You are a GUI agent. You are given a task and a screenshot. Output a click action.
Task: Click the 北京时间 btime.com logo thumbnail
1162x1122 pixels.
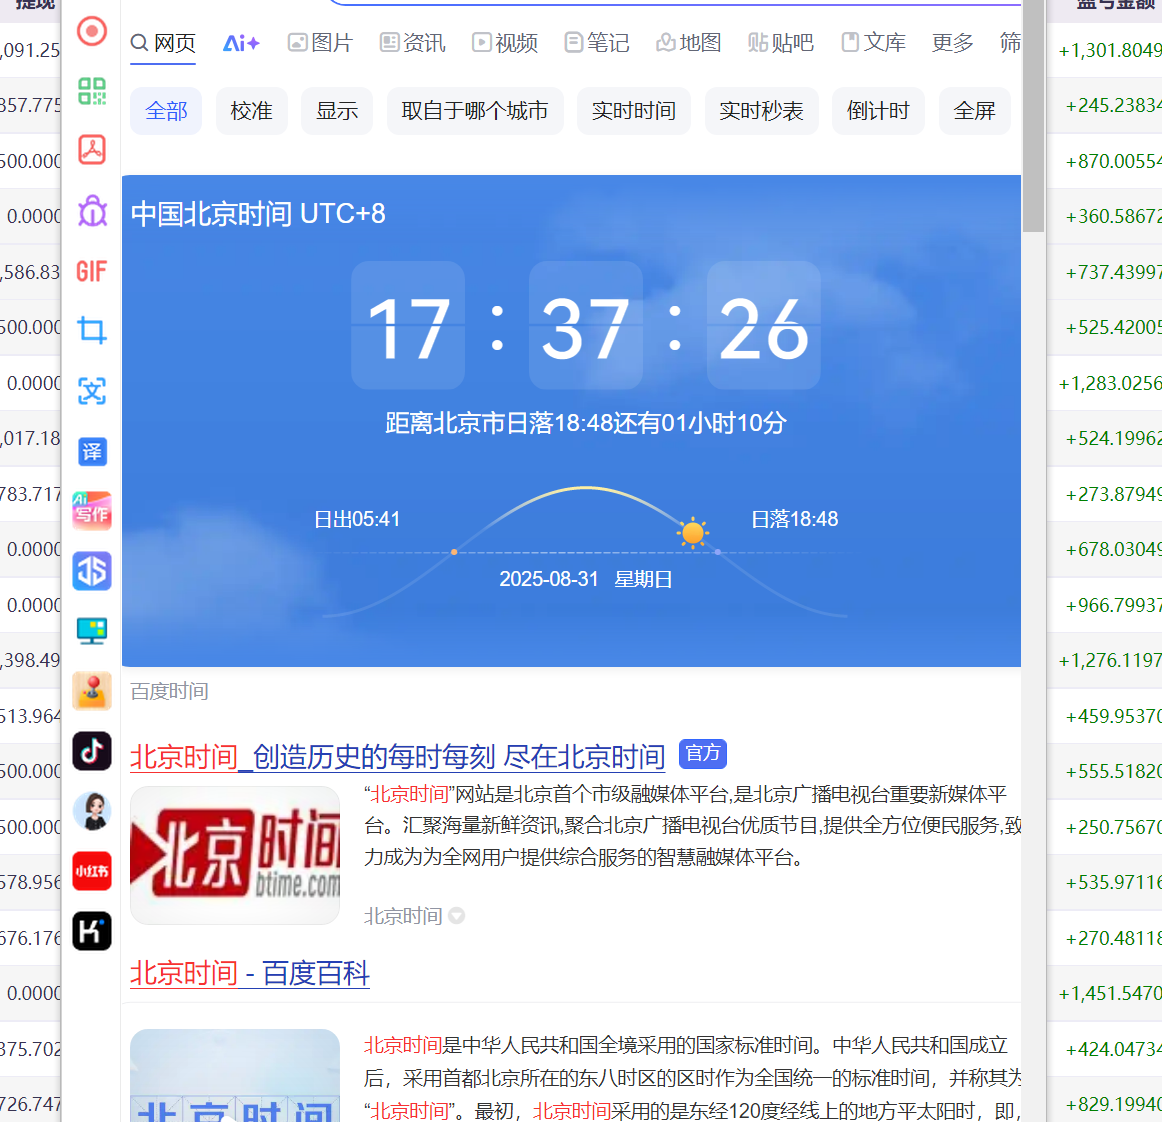[235, 855]
